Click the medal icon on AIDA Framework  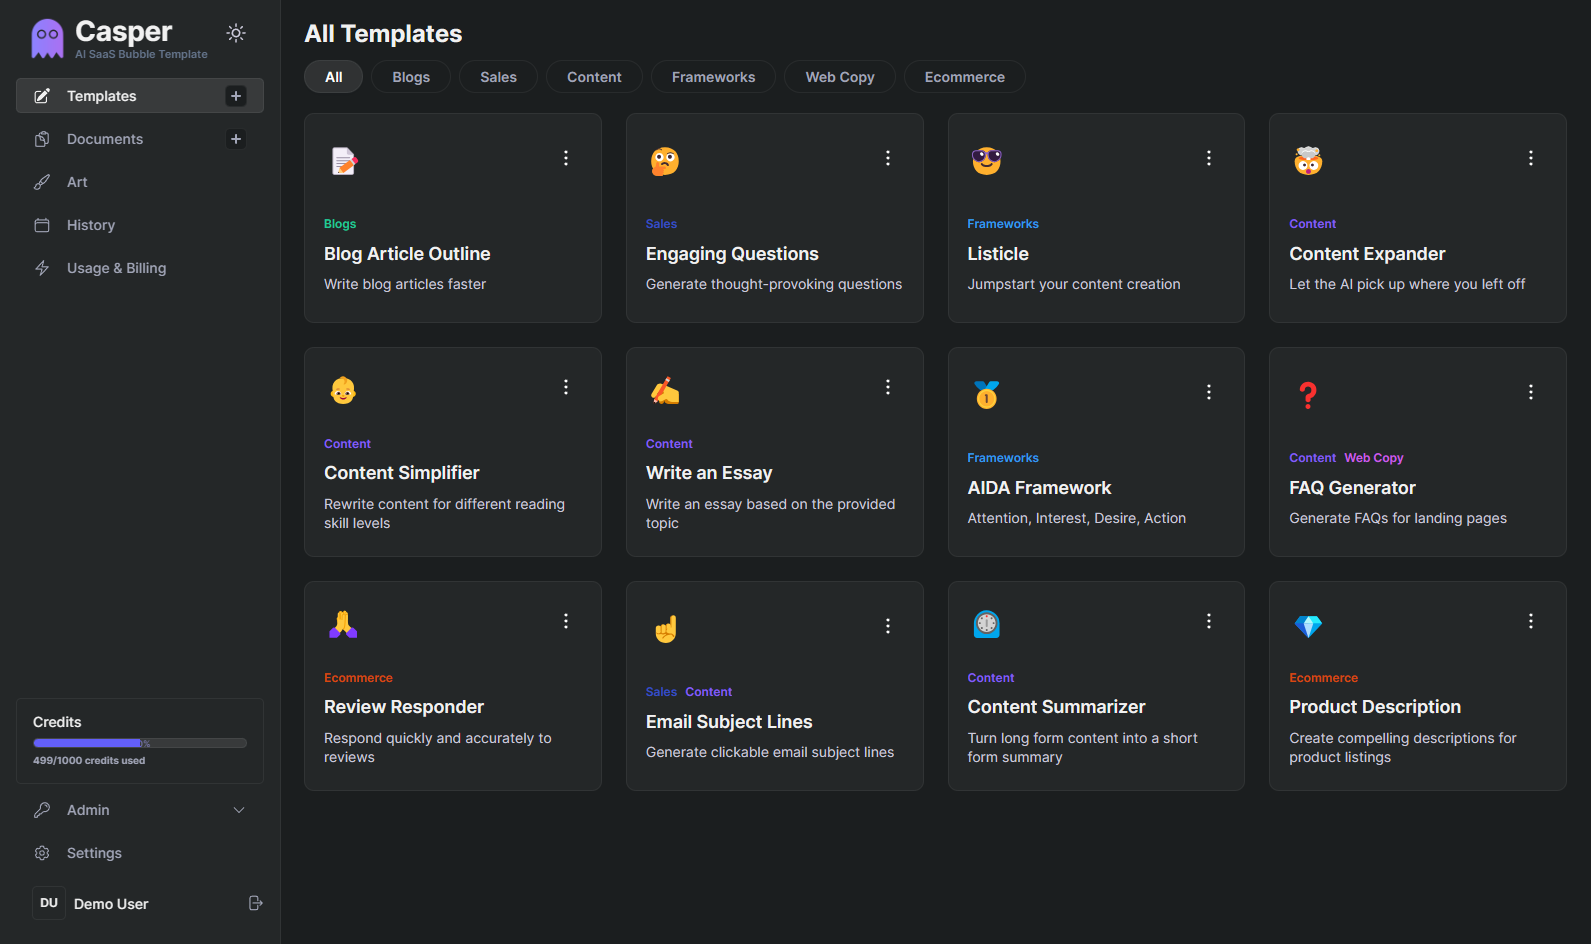[x=987, y=395]
